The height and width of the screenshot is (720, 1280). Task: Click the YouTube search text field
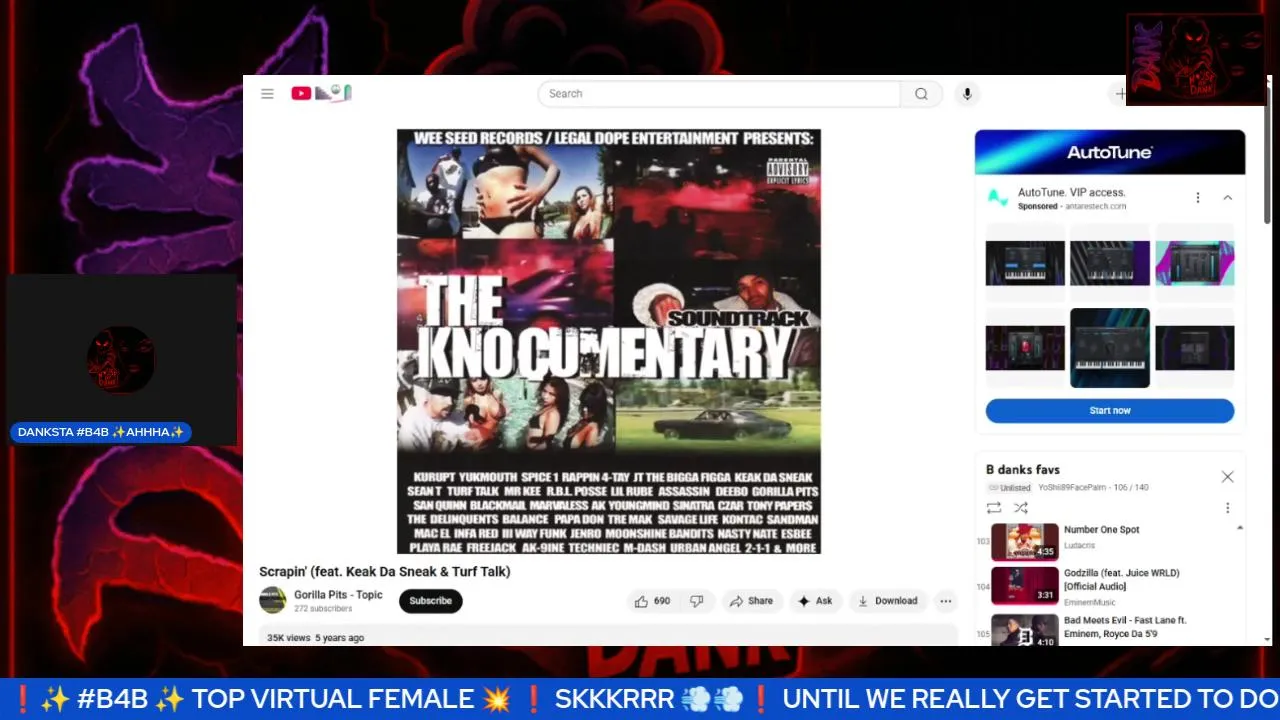pos(719,94)
